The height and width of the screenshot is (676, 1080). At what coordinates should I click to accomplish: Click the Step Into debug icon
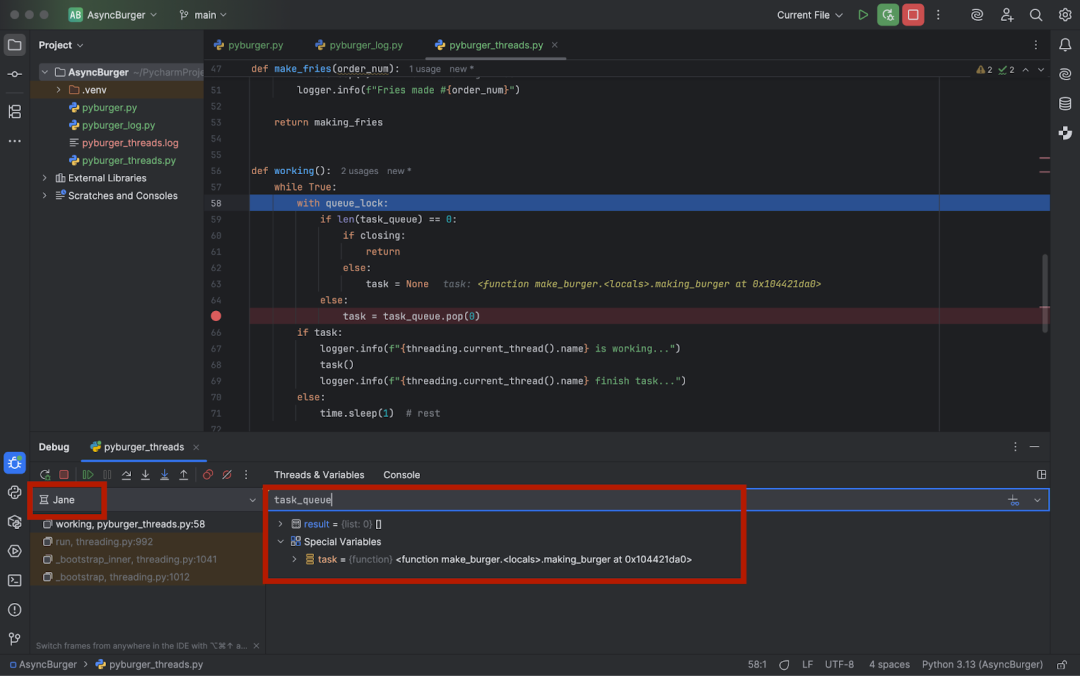pos(145,475)
